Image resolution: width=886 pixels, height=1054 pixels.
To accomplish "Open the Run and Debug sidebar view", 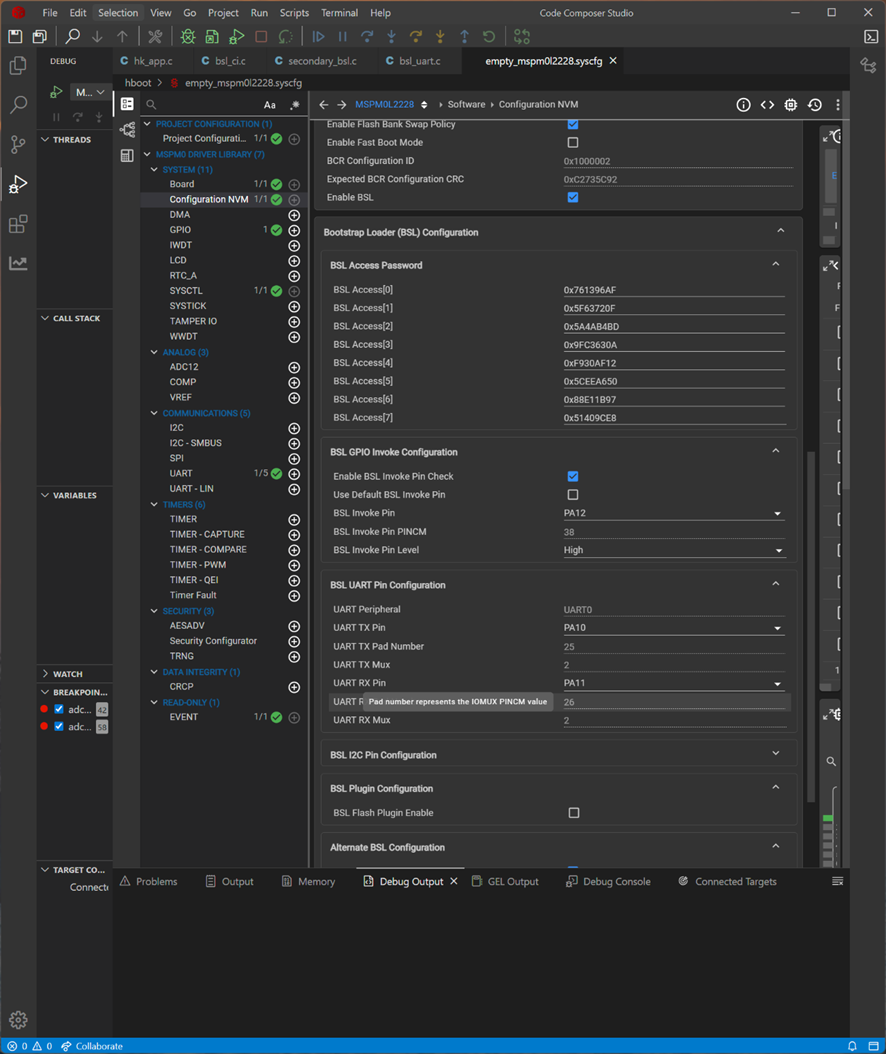I will [18, 184].
